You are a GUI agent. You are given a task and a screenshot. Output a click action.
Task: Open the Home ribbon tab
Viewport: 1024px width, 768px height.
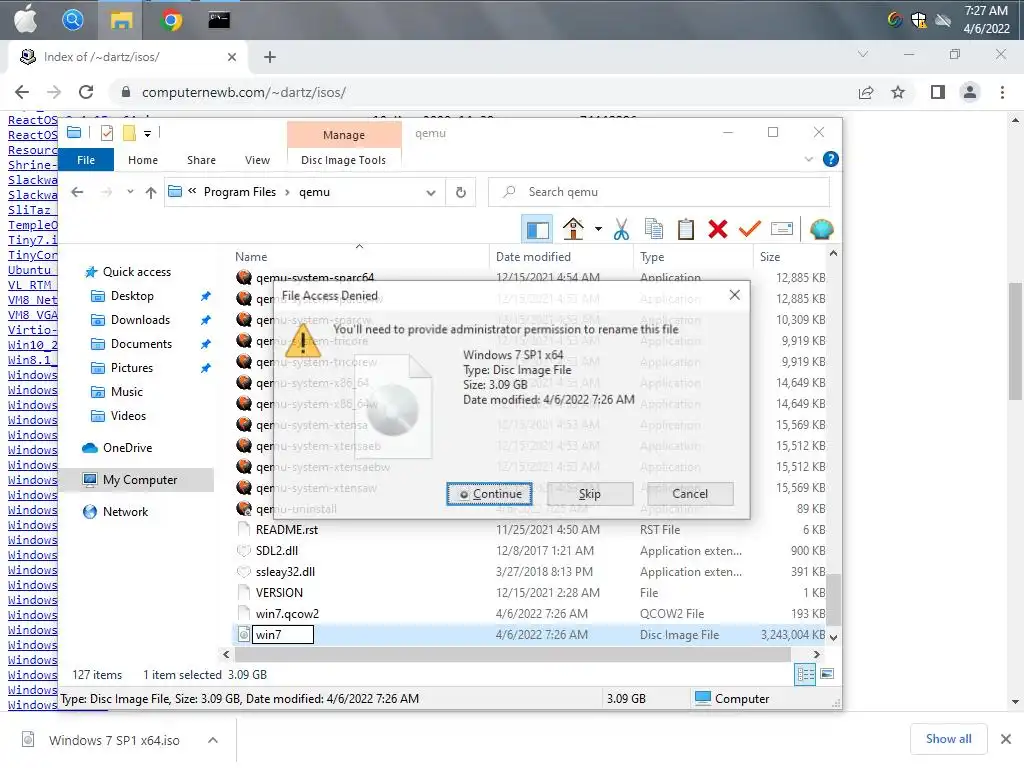click(x=143, y=160)
